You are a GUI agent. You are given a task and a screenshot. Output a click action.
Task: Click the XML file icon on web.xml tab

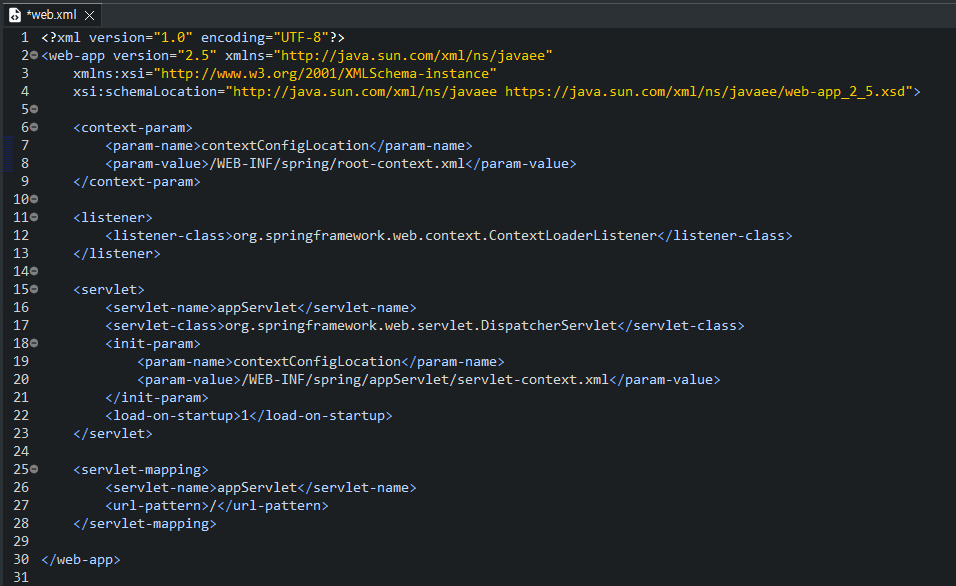click(x=15, y=15)
